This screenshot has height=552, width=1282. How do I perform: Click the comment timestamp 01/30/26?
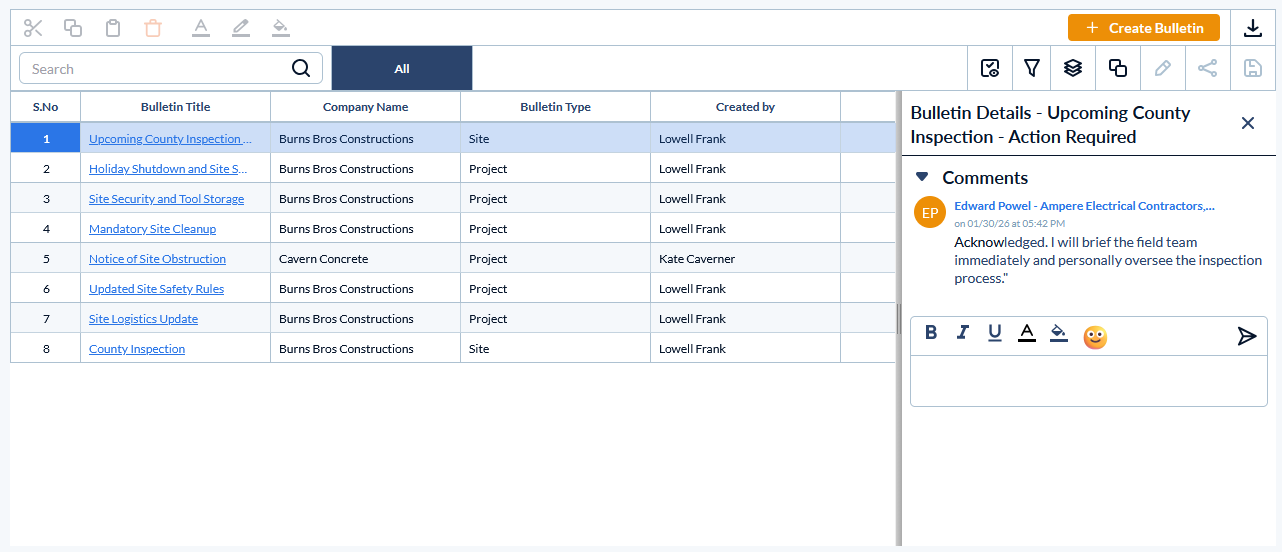(x=1010, y=223)
